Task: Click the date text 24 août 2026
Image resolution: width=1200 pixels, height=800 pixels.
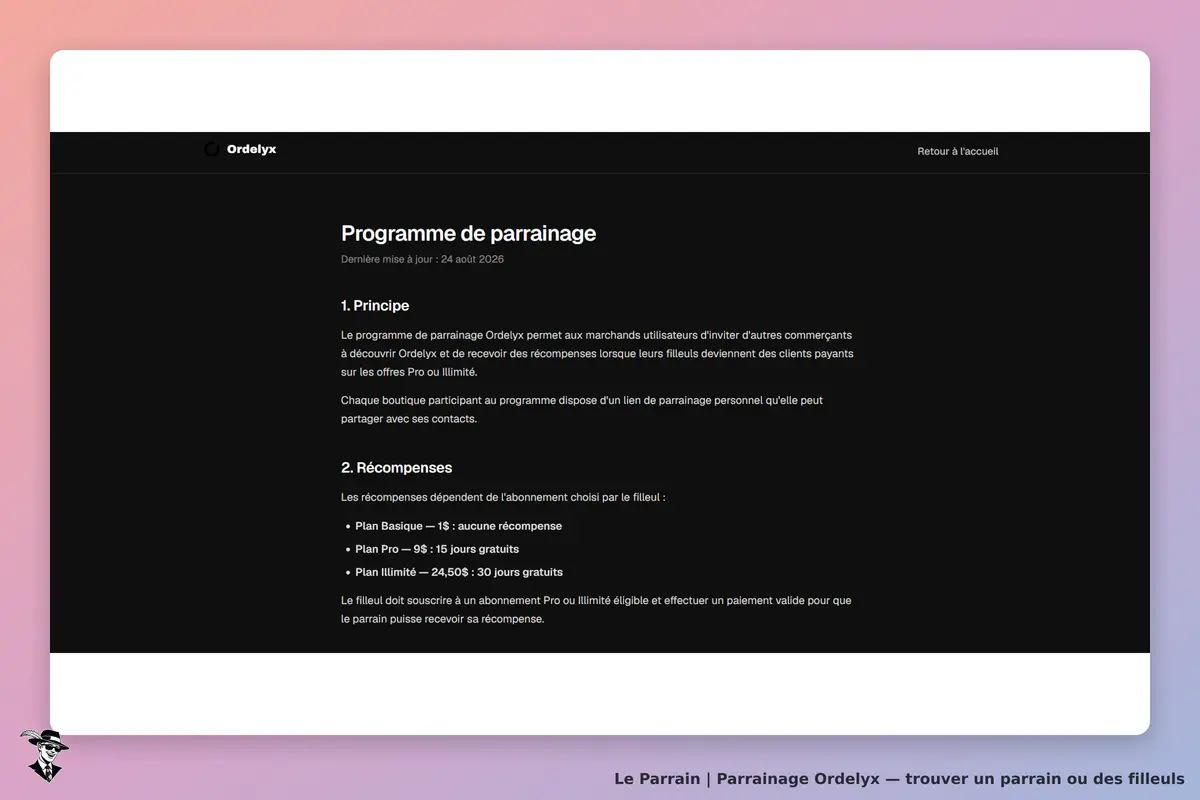Action: (472, 259)
